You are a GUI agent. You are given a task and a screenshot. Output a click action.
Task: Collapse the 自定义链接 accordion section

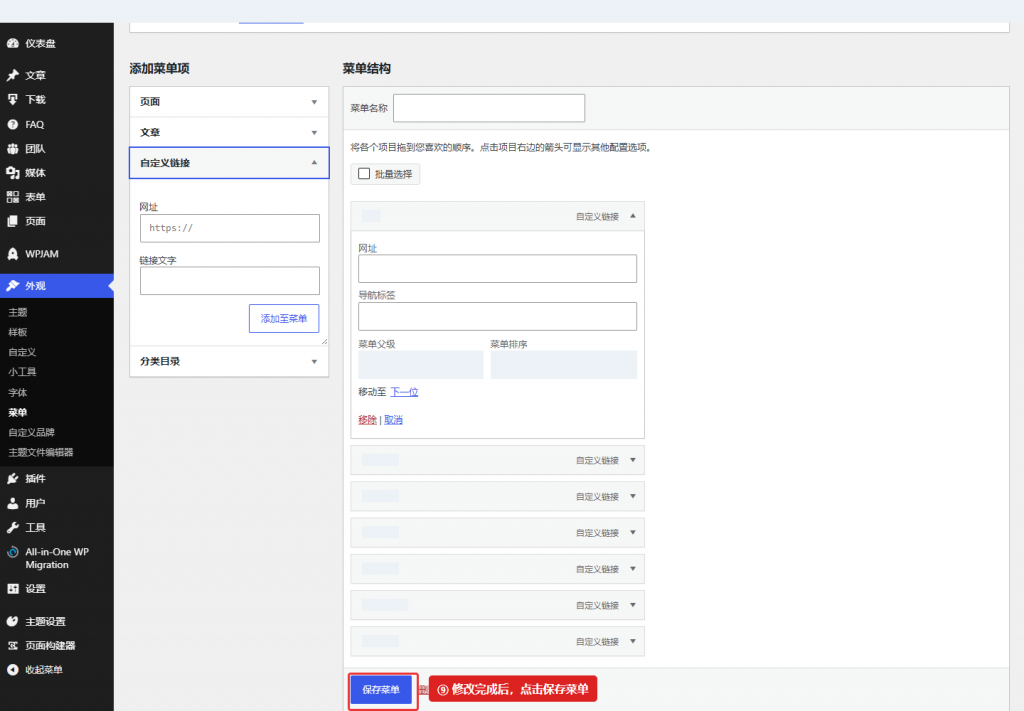tap(229, 163)
